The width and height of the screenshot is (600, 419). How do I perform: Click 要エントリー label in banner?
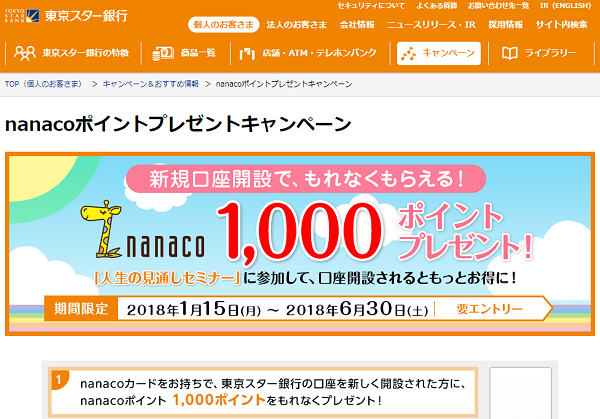point(489,309)
